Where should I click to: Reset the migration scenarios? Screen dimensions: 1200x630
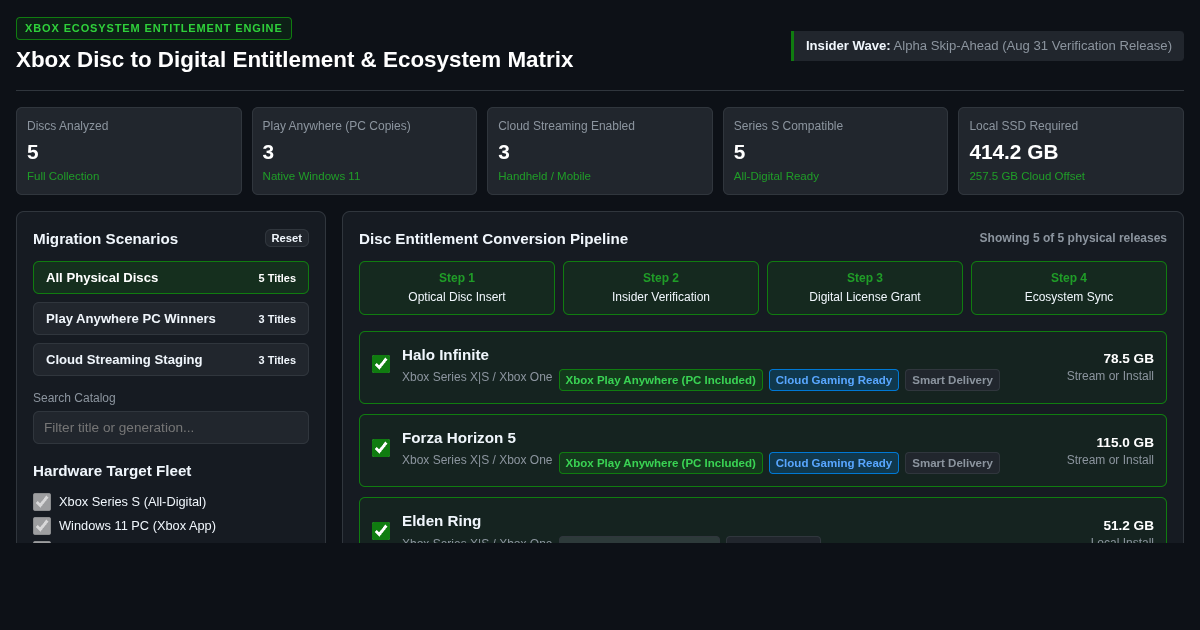(x=287, y=238)
